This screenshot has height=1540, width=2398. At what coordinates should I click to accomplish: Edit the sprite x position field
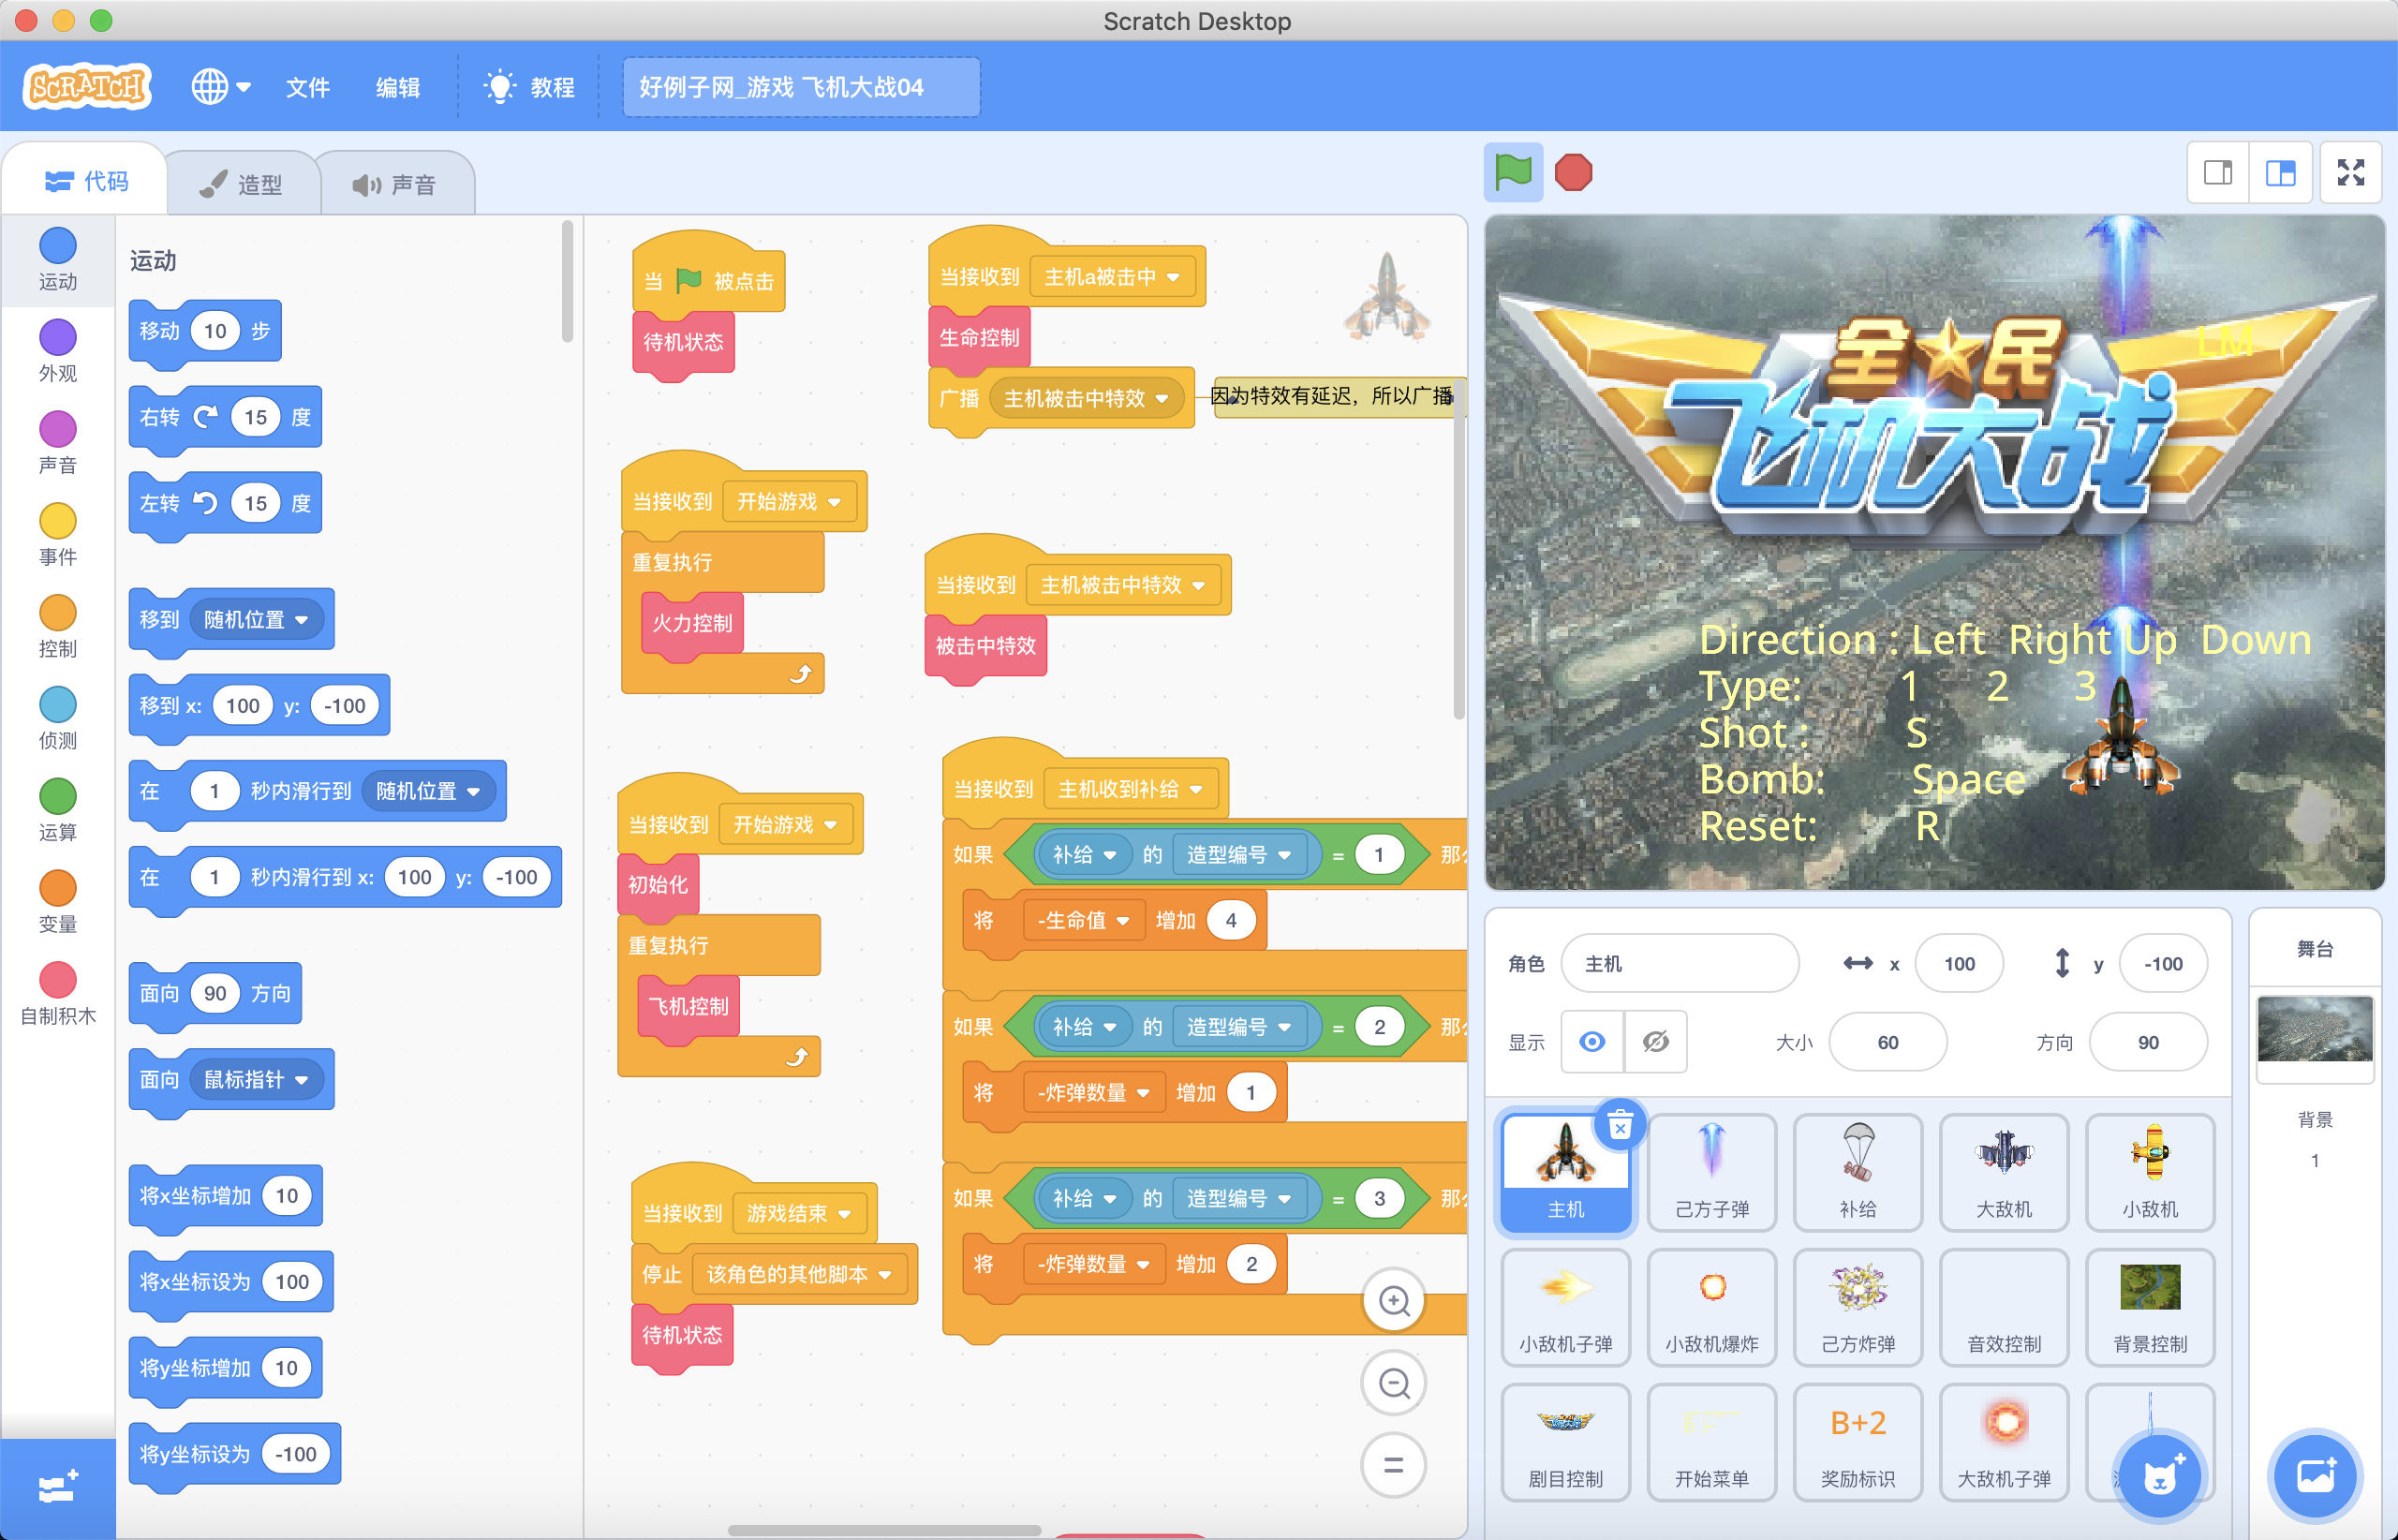tap(1959, 963)
